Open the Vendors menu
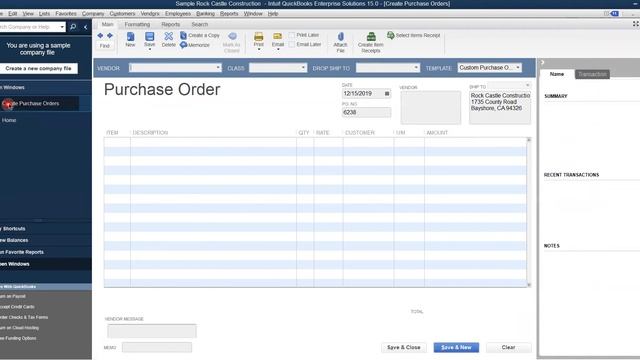 pyautogui.click(x=150, y=13)
